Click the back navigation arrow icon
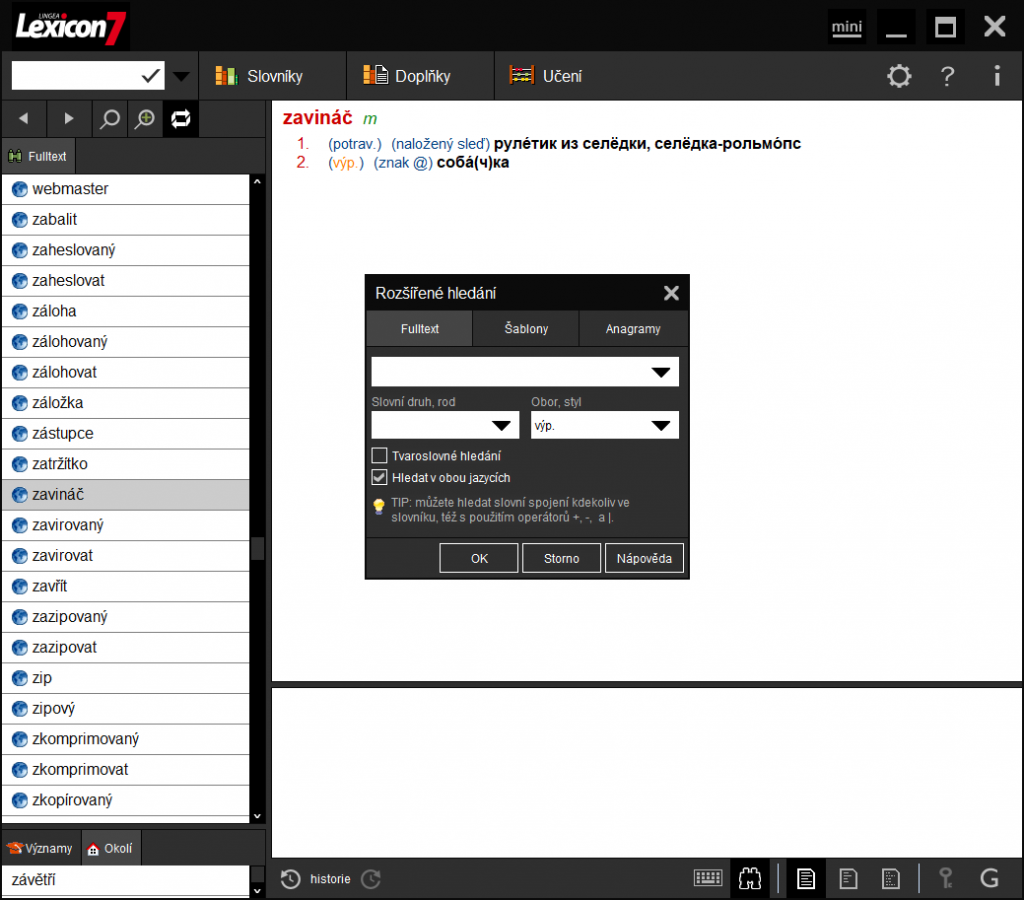This screenshot has width=1024, height=900. 22,118
